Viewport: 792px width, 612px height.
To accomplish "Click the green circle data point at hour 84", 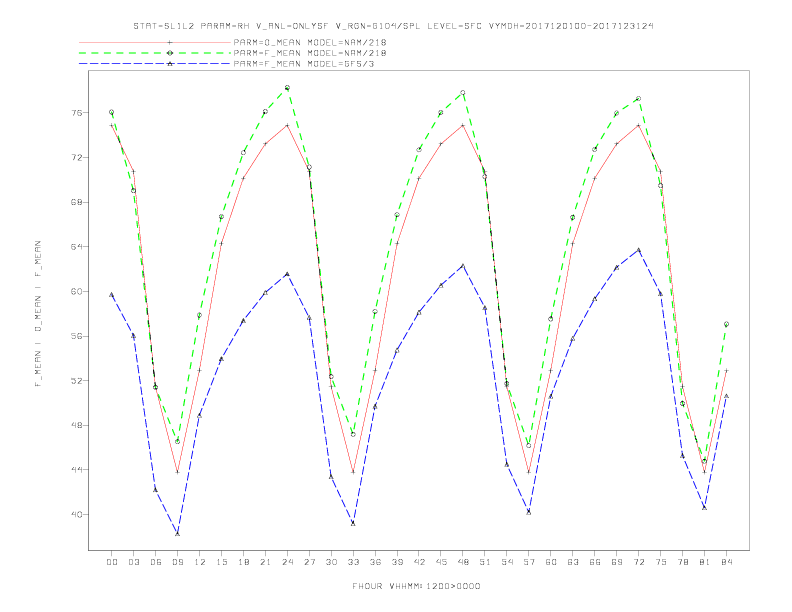I will click(726, 324).
